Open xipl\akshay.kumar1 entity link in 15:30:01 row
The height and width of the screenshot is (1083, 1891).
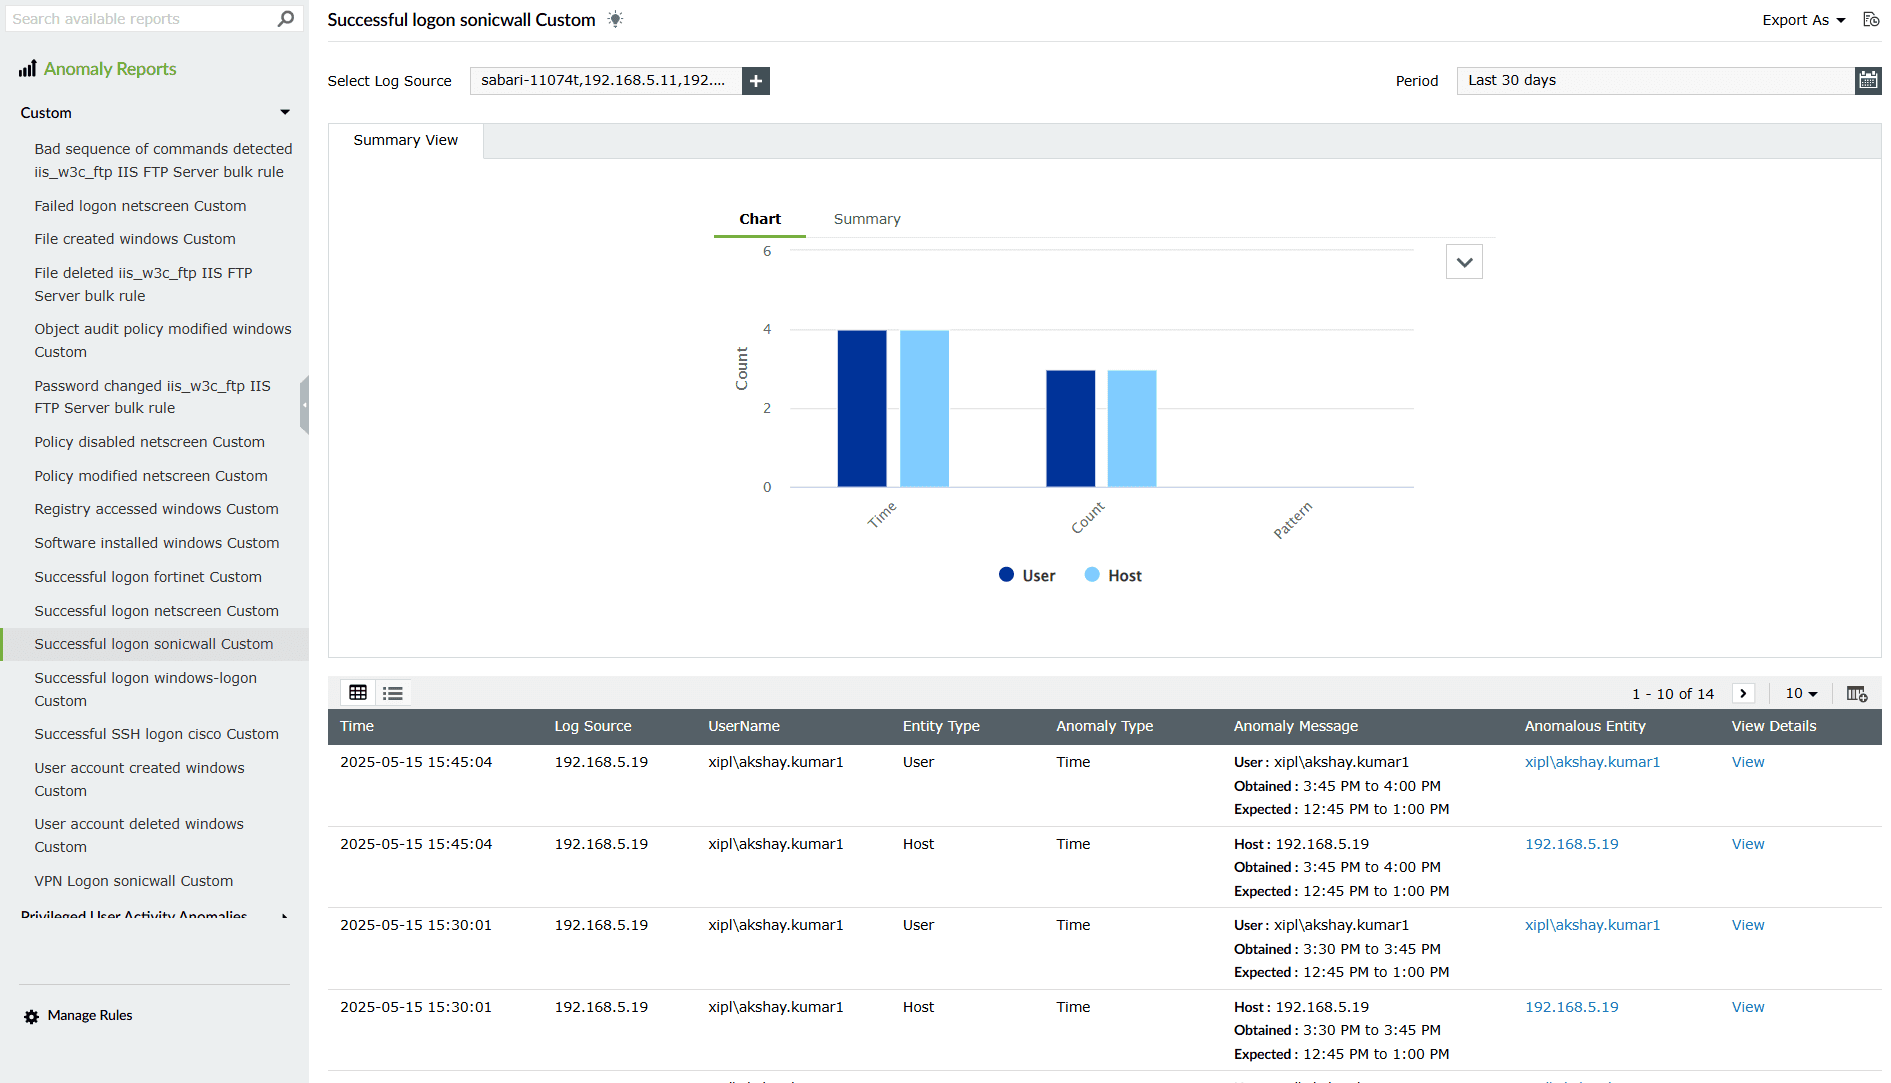[1592, 925]
